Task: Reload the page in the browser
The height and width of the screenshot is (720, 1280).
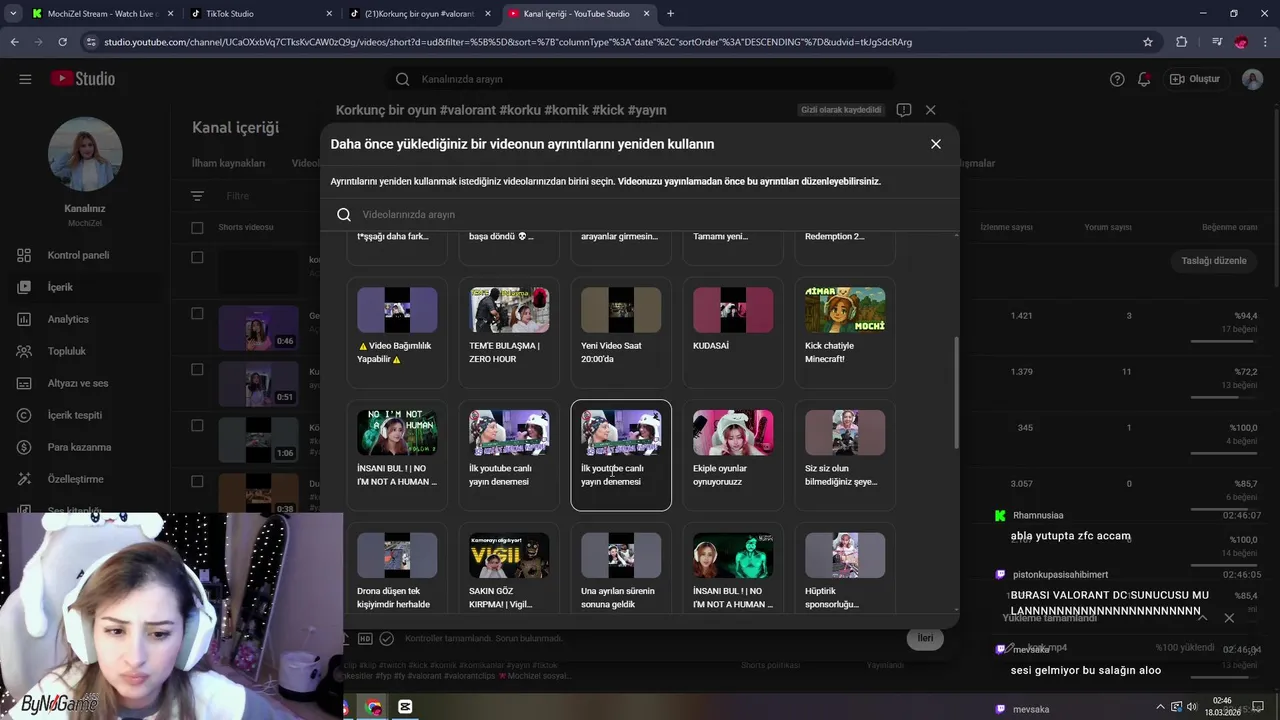Action: [62, 42]
